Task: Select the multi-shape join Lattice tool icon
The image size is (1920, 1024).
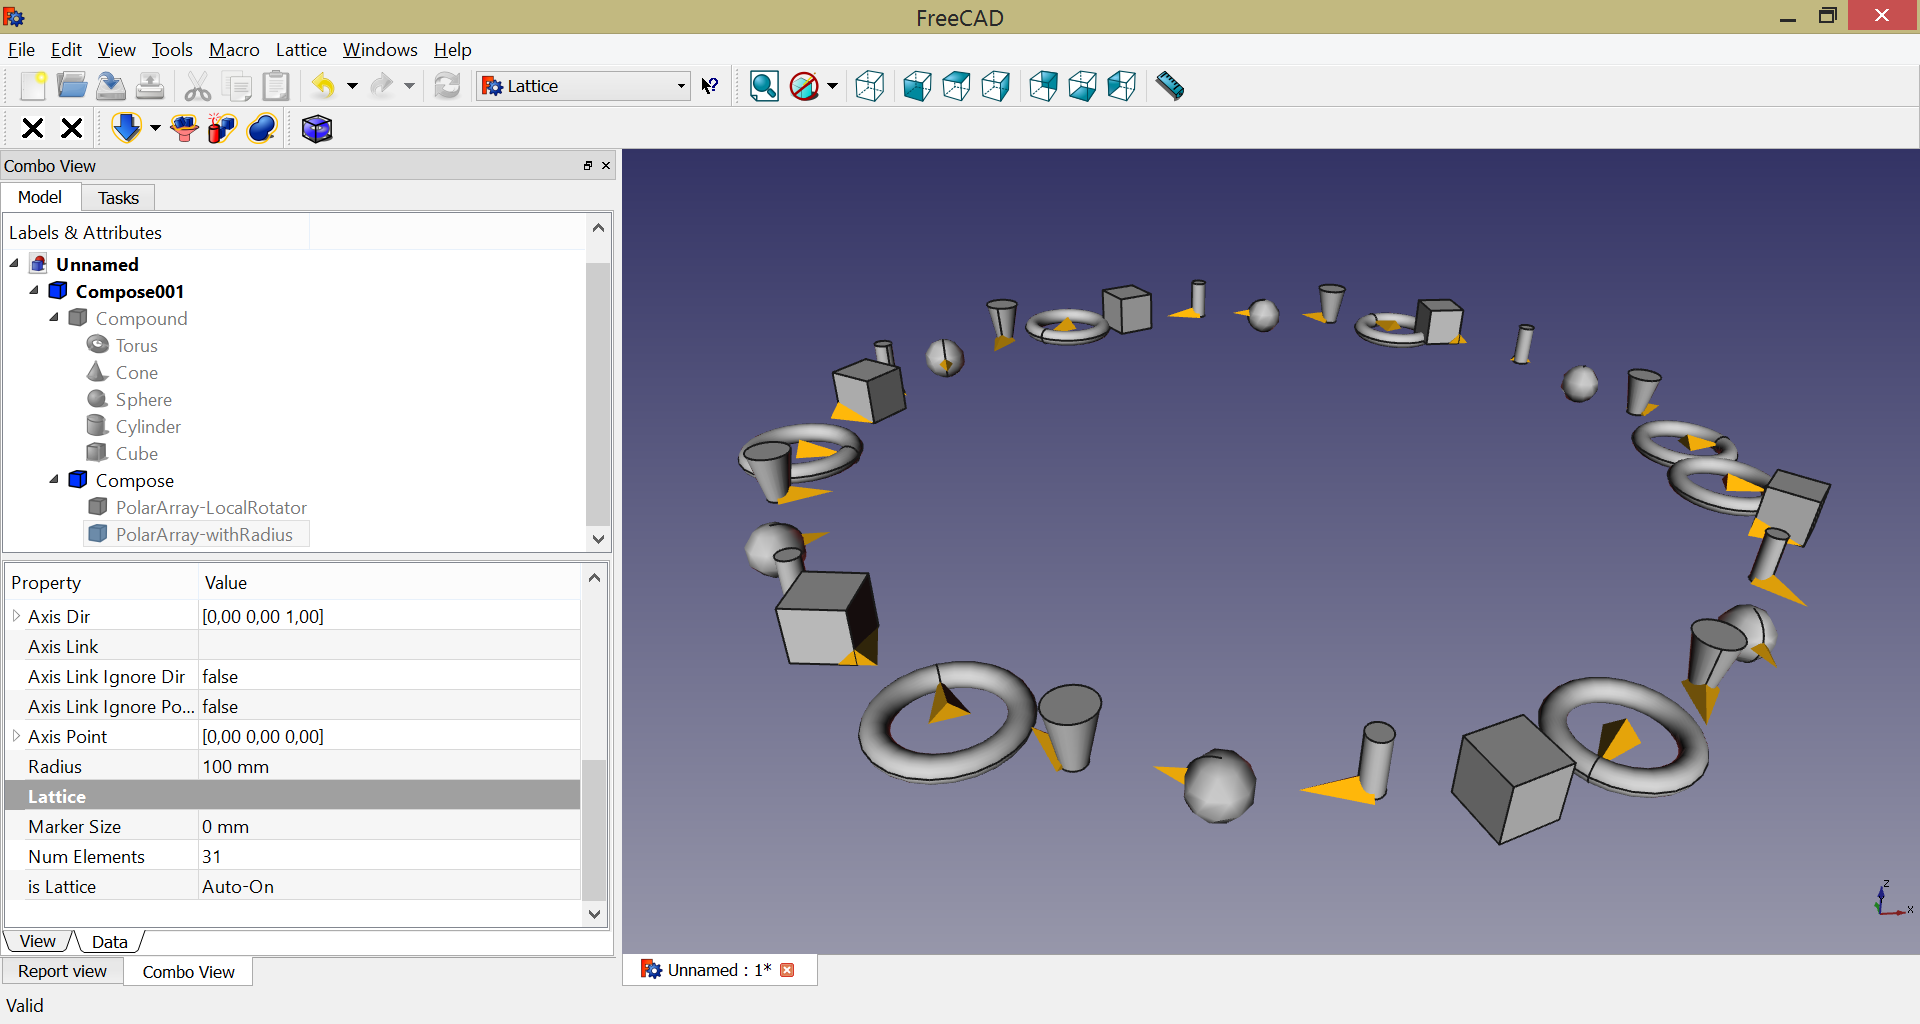Action: (x=184, y=128)
